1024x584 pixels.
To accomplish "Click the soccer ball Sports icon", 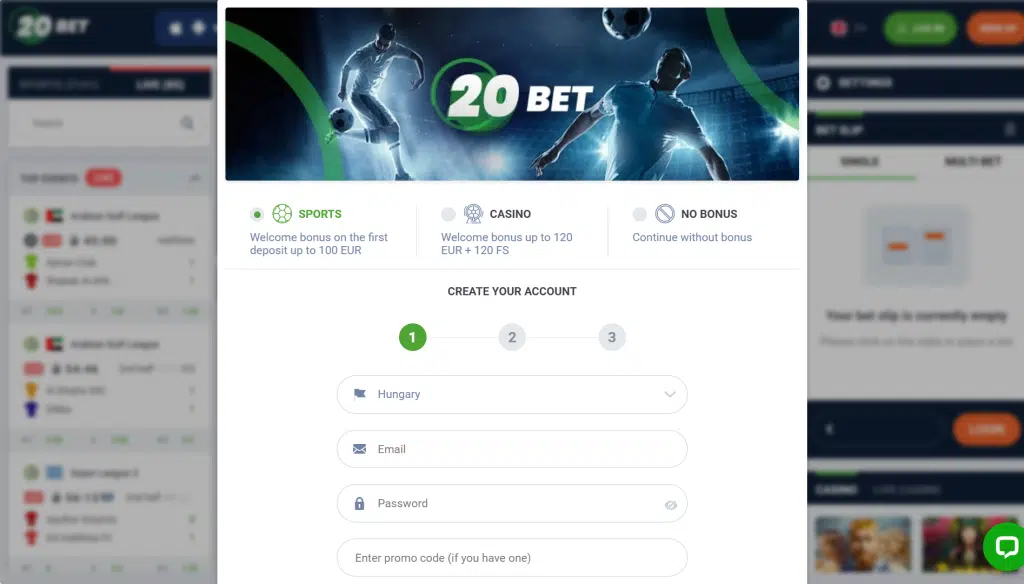I will (x=282, y=214).
